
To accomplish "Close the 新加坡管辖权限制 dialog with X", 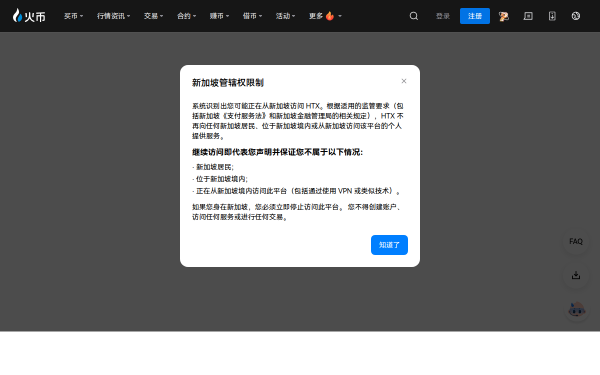I will tap(404, 81).
